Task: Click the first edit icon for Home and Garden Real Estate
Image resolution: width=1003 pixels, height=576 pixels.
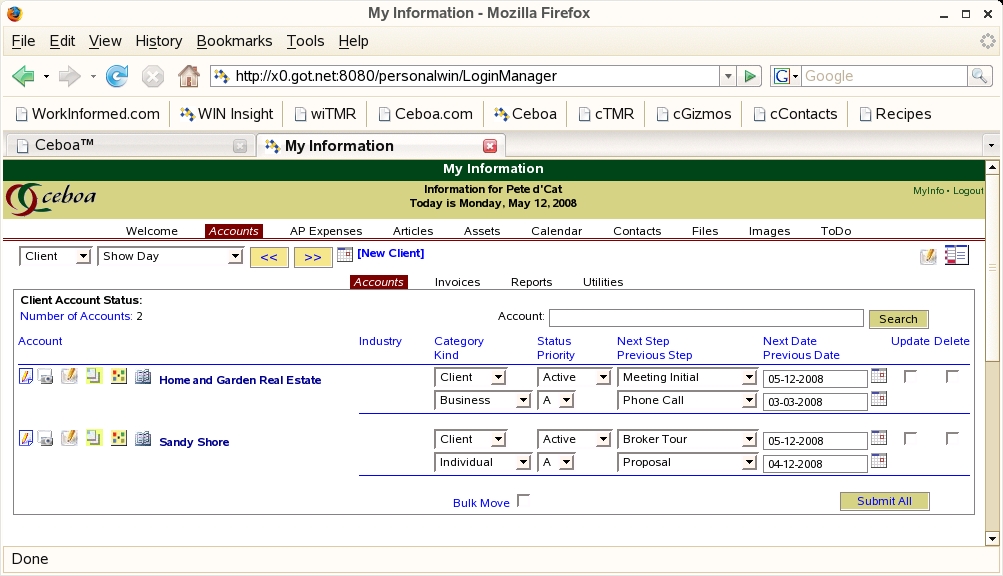Action: pyautogui.click(x=26, y=377)
